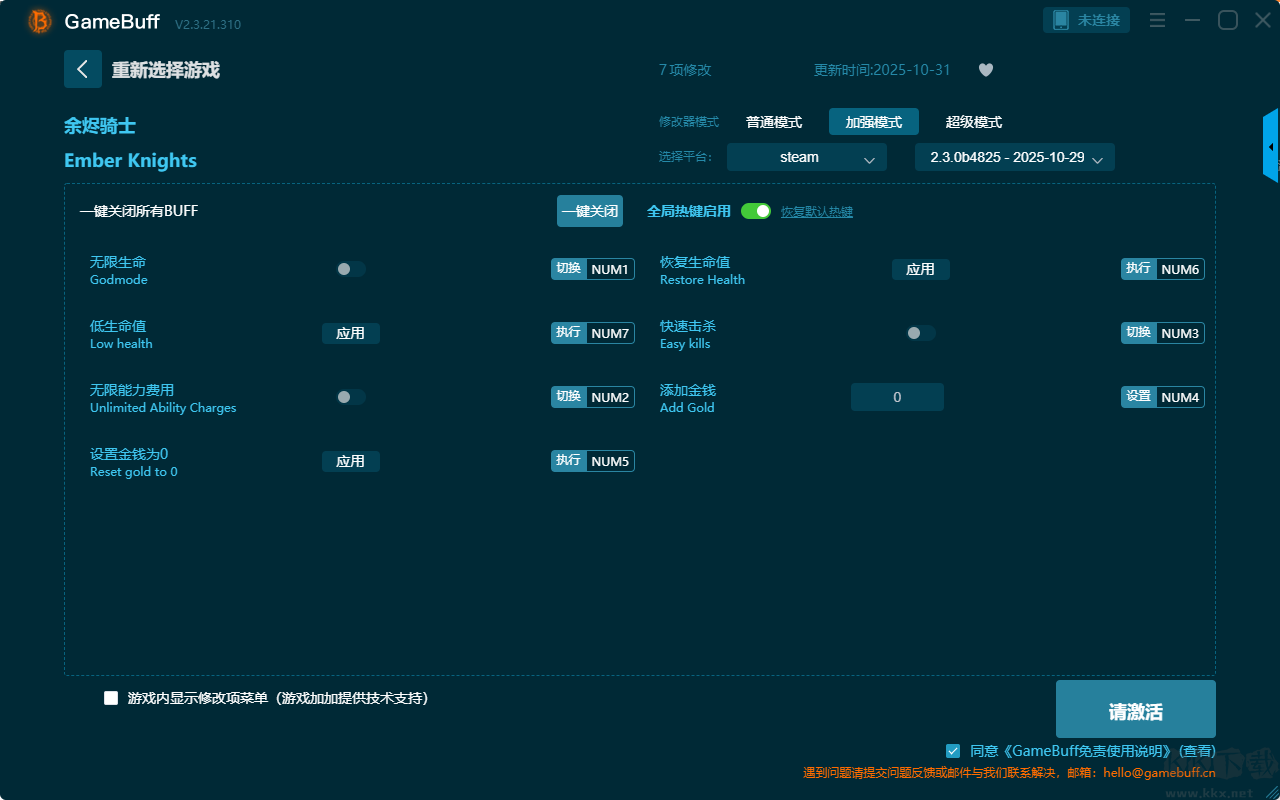Check the in-game modifier menu checkbox
This screenshot has width=1280, height=800.
pyautogui.click(x=111, y=698)
